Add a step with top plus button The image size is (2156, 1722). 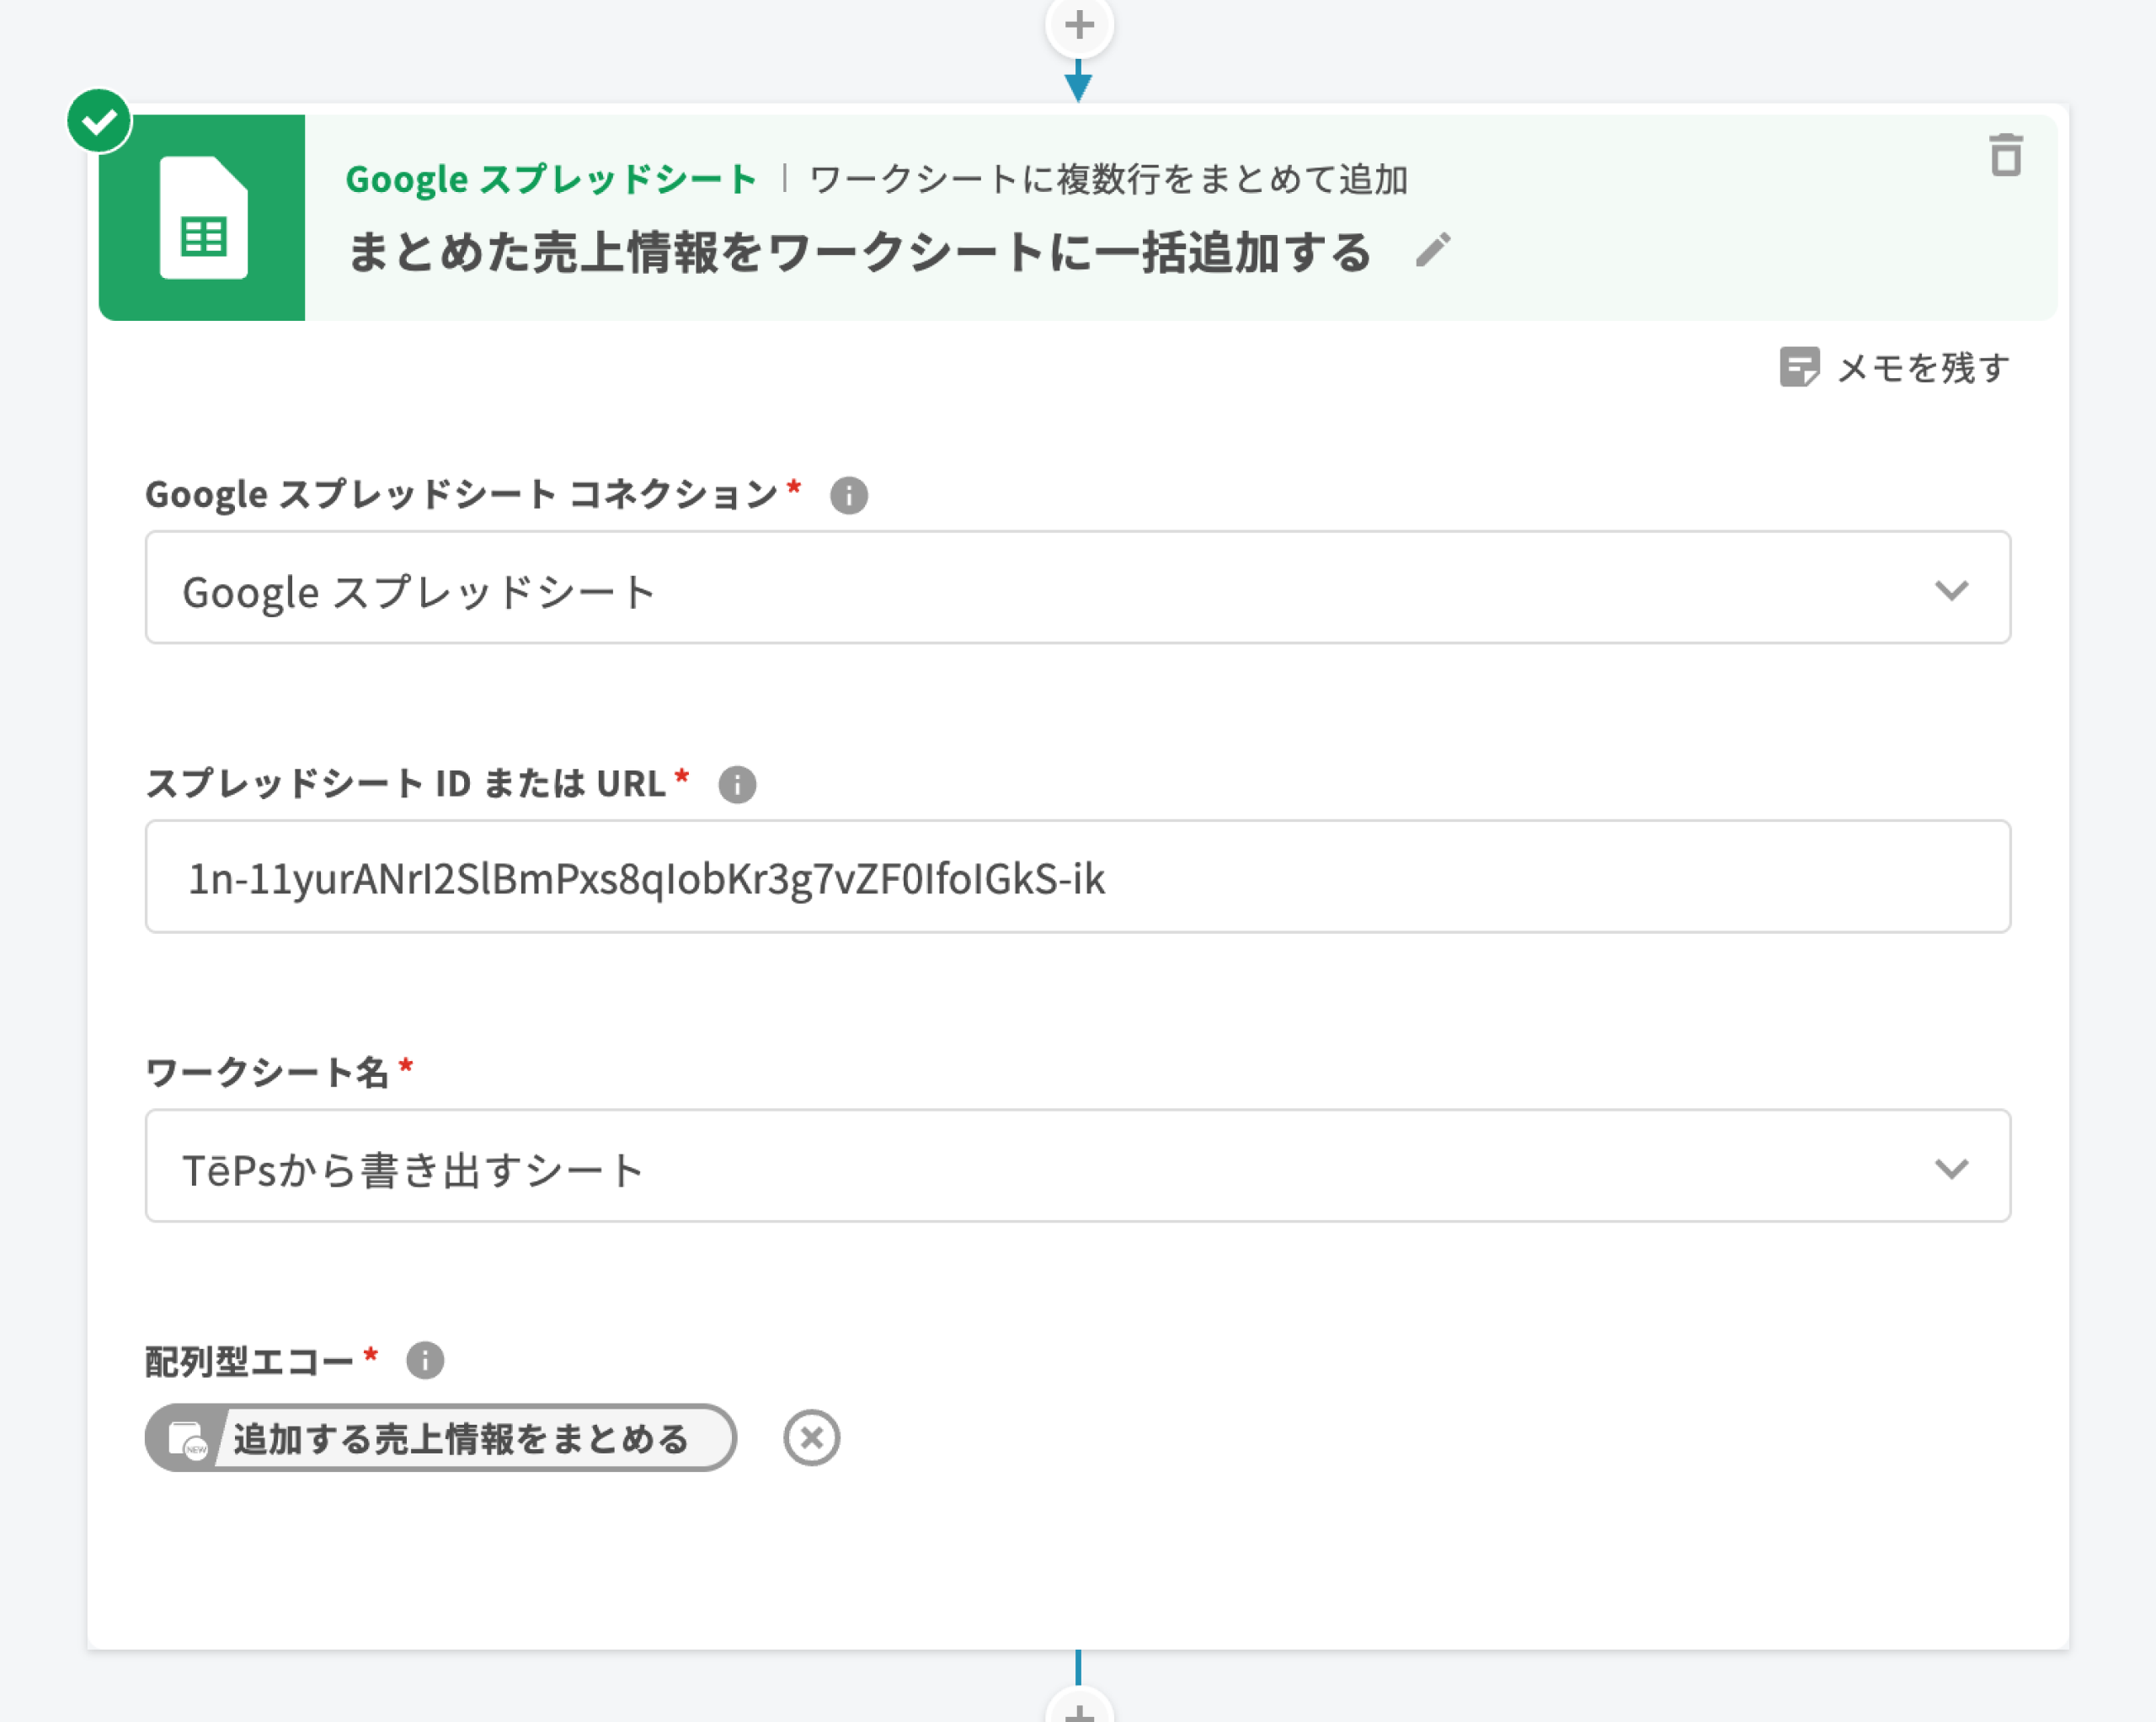coord(1078,25)
